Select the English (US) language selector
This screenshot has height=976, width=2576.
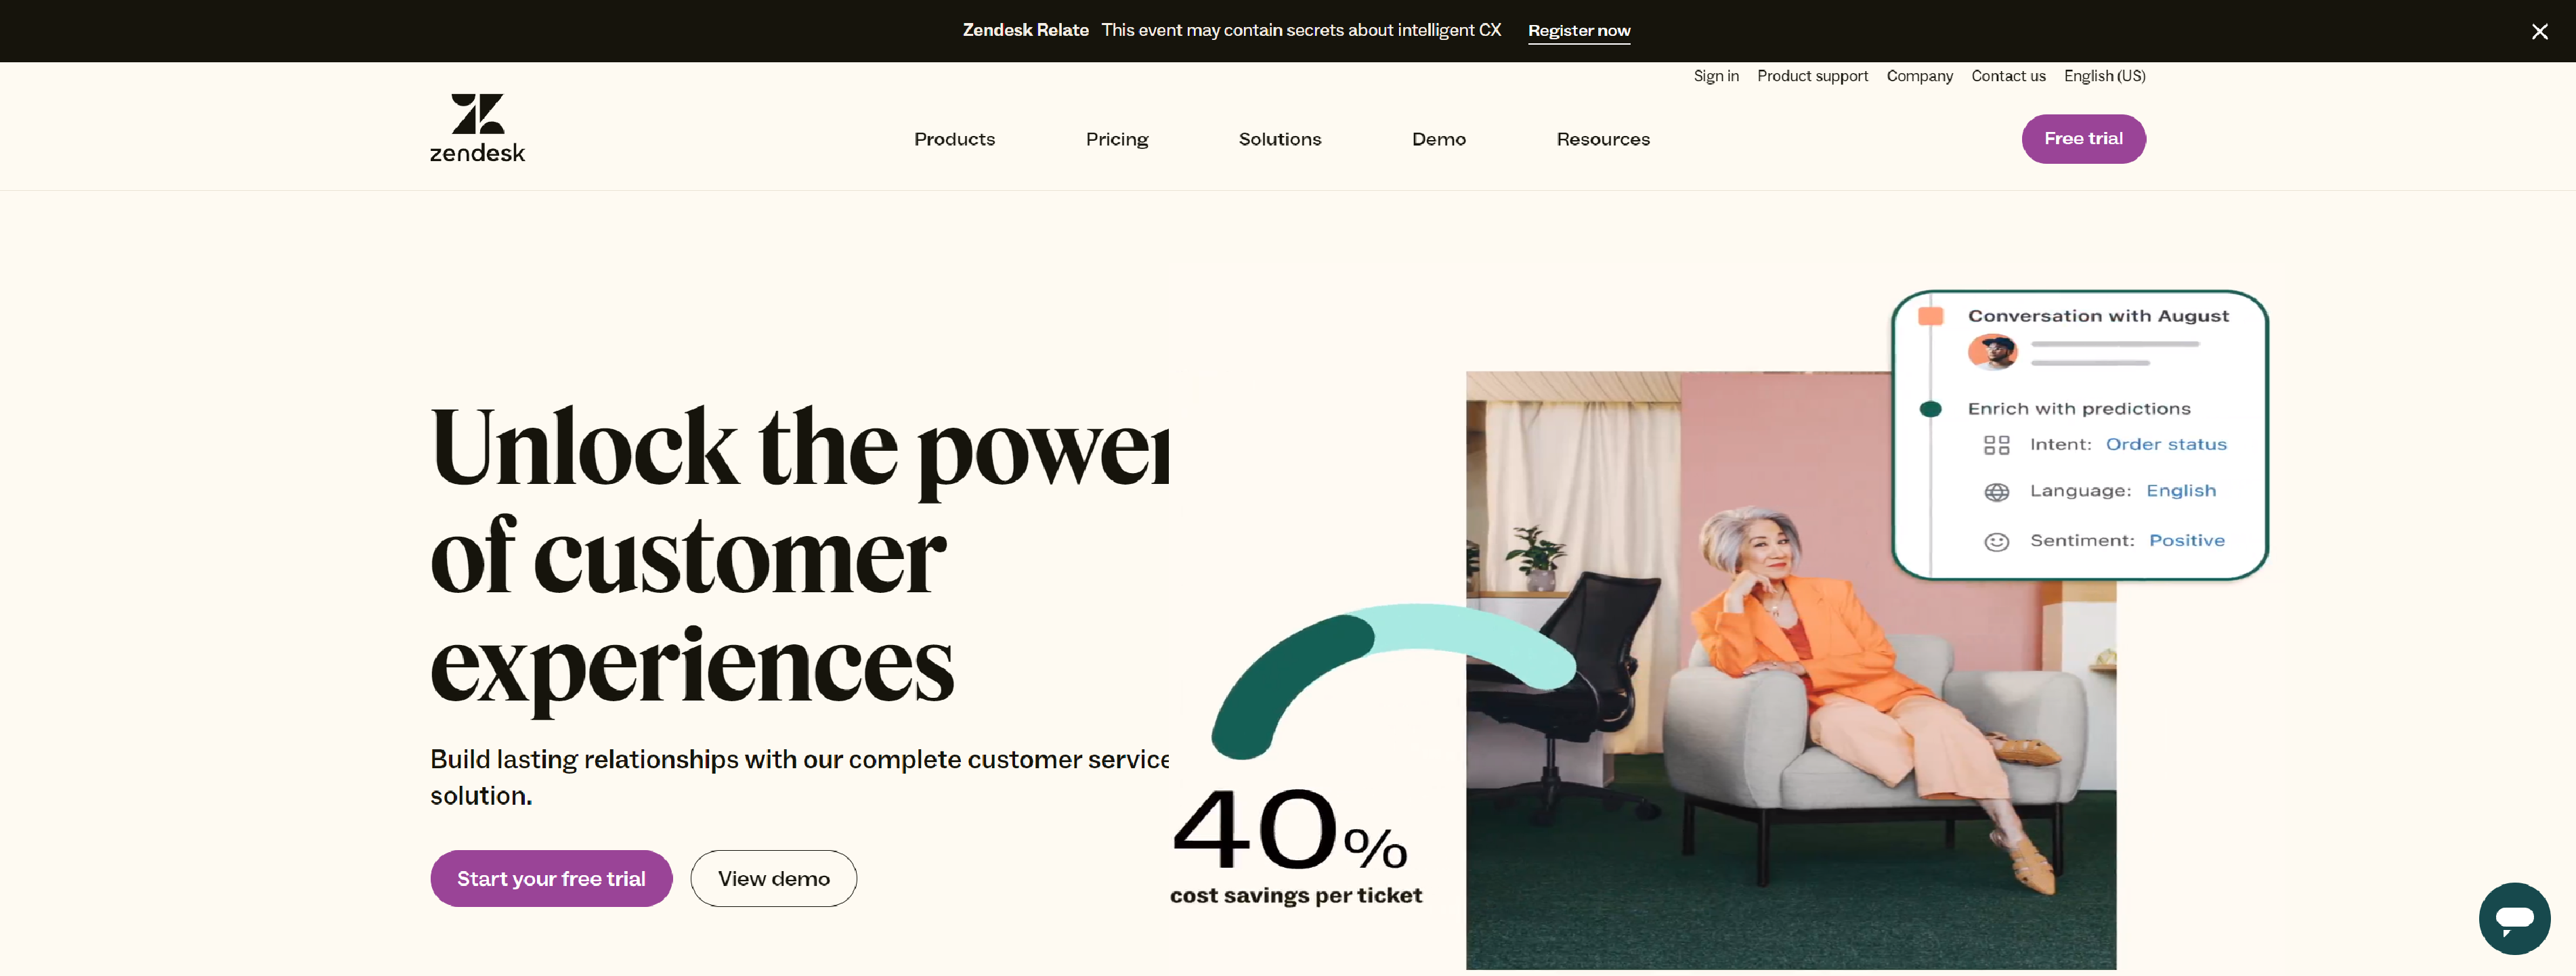click(2104, 76)
